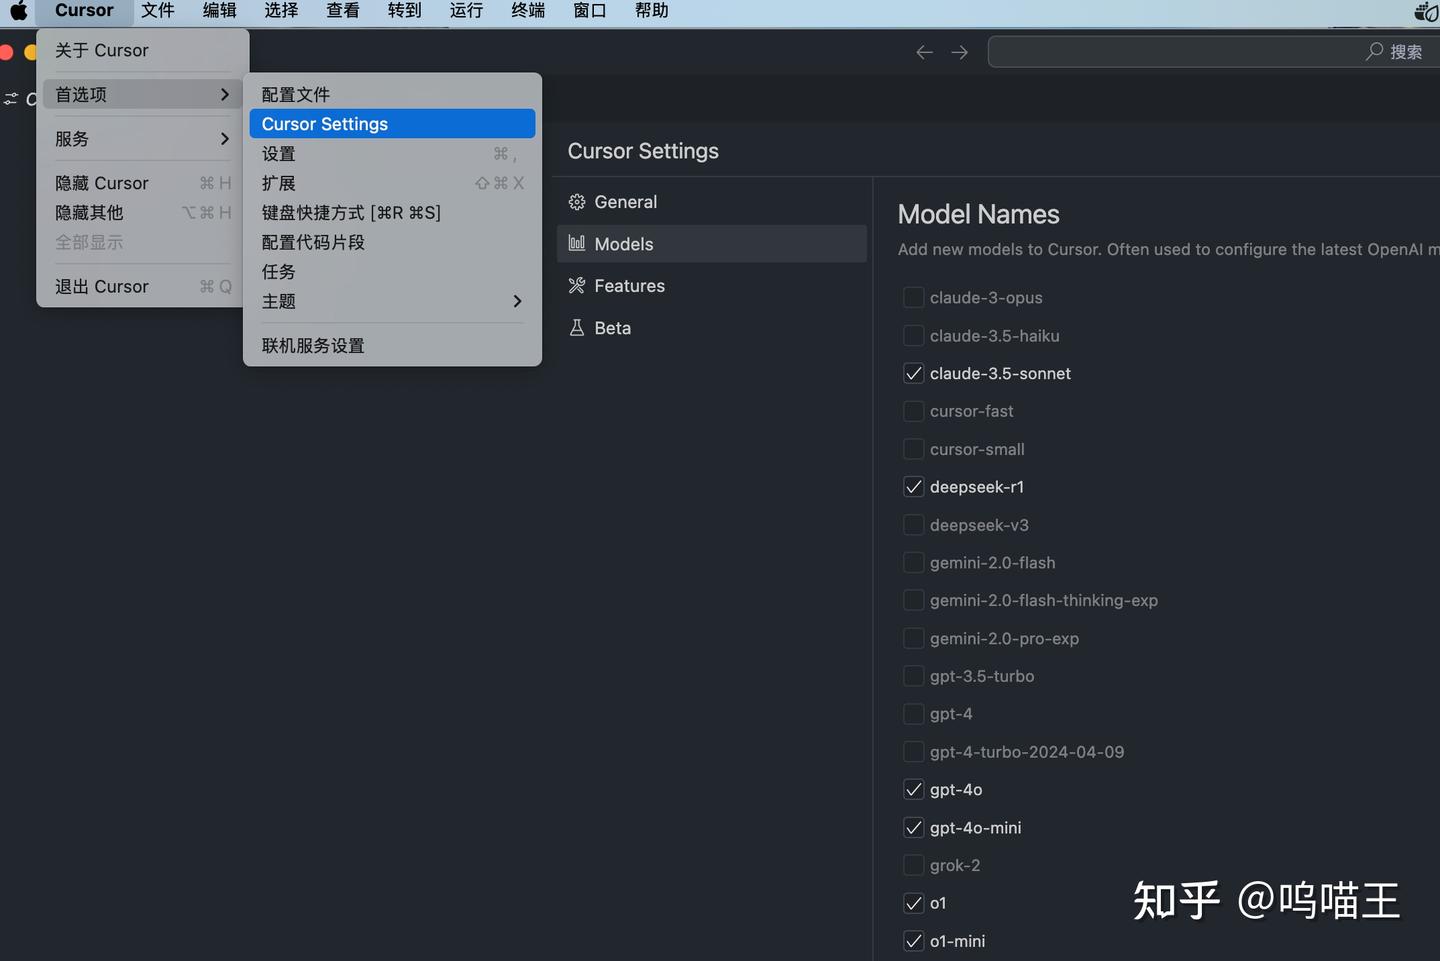Image resolution: width=1440 pixels, height=961 pixels.
Task: Click the General gear icon
Action: [577, 202]
